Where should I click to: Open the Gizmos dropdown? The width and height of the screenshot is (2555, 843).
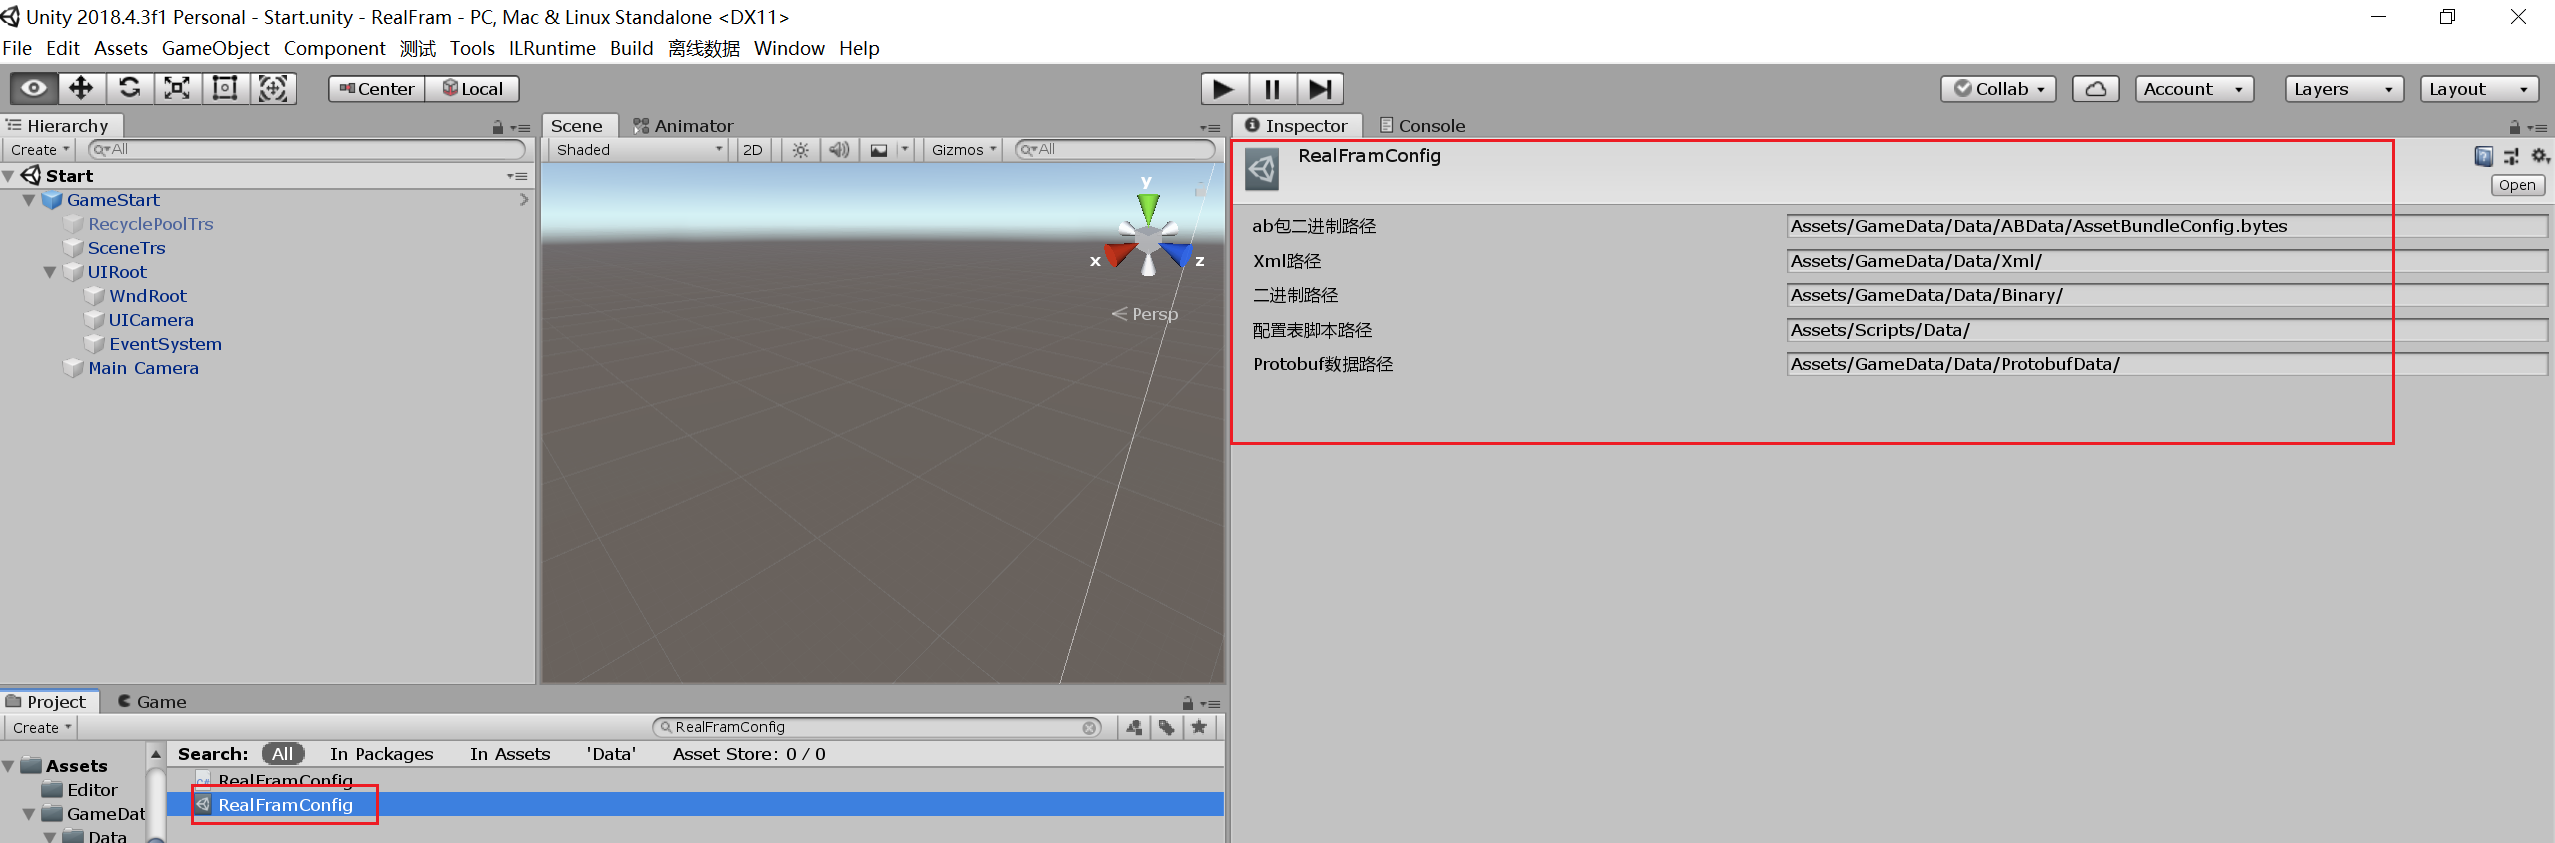coord(964,150)
